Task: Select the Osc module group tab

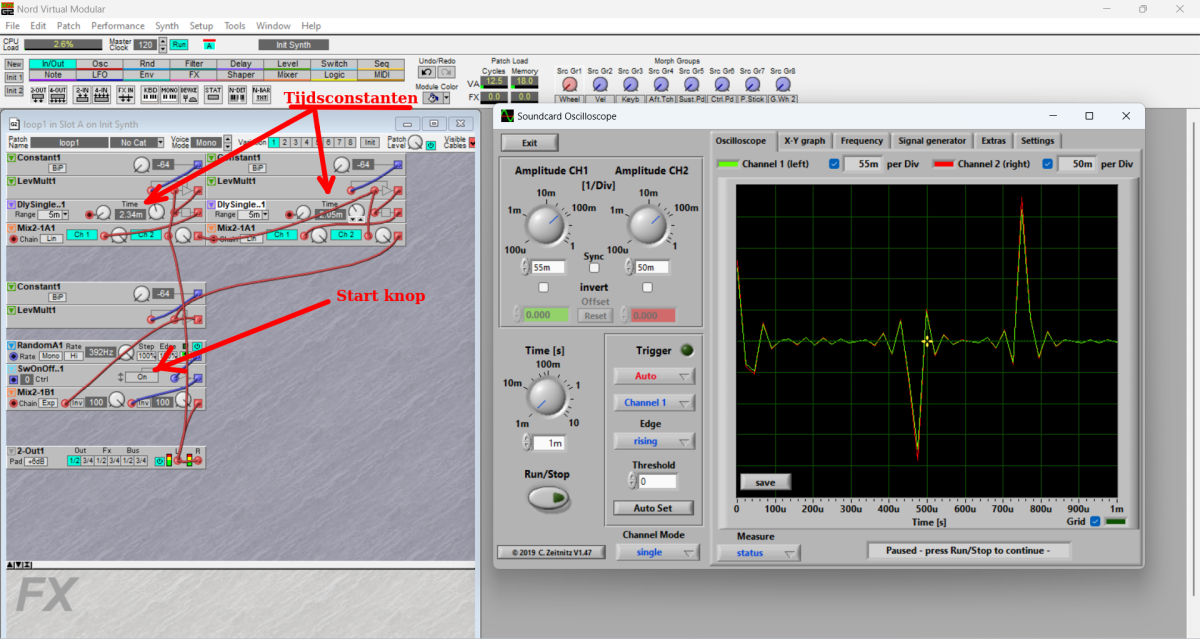Action: point(100,63)
